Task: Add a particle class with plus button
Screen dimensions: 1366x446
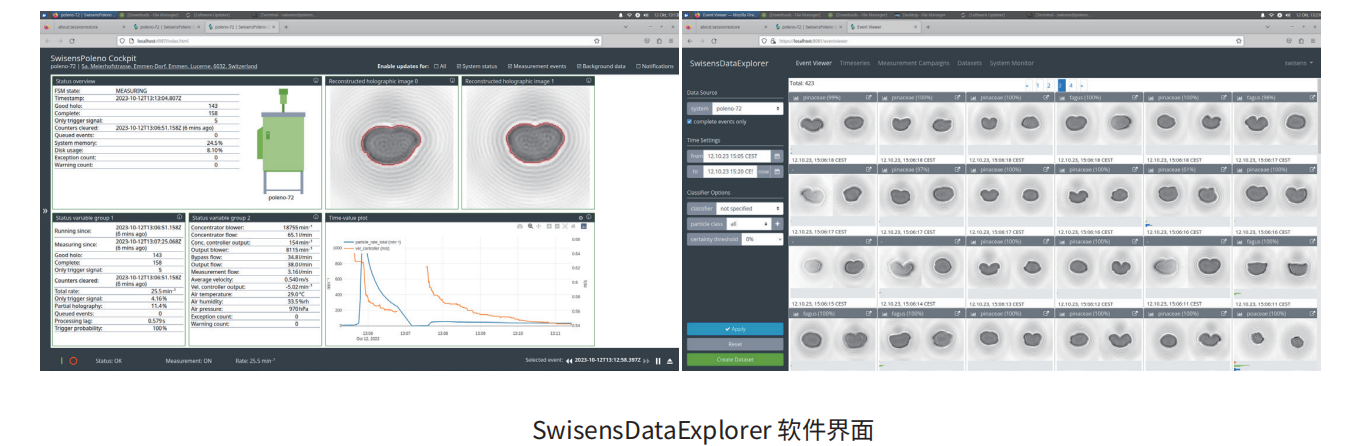Action: [x=778, y=224]
